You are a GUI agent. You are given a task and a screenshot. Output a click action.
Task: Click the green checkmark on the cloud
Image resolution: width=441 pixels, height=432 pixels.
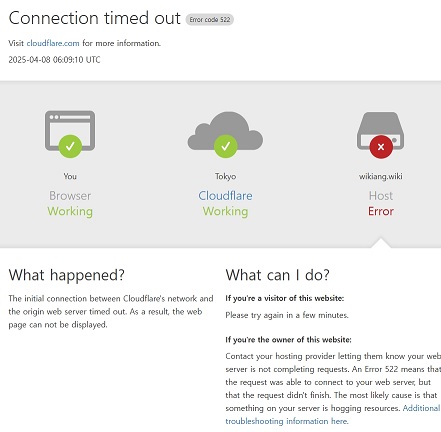point(226,146)
